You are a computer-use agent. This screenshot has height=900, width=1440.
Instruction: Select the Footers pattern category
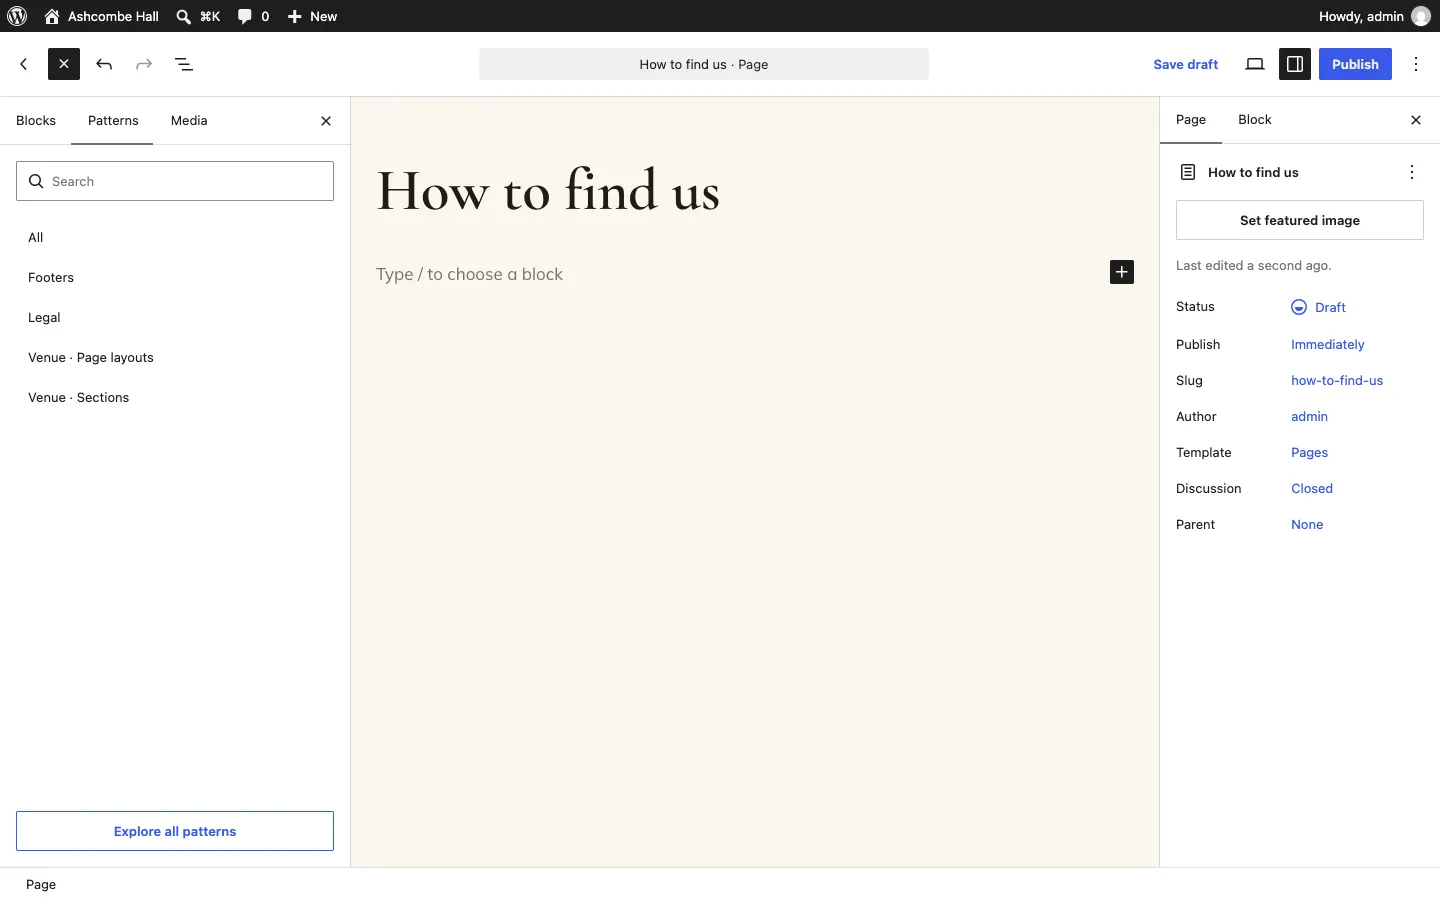(175, 278)
